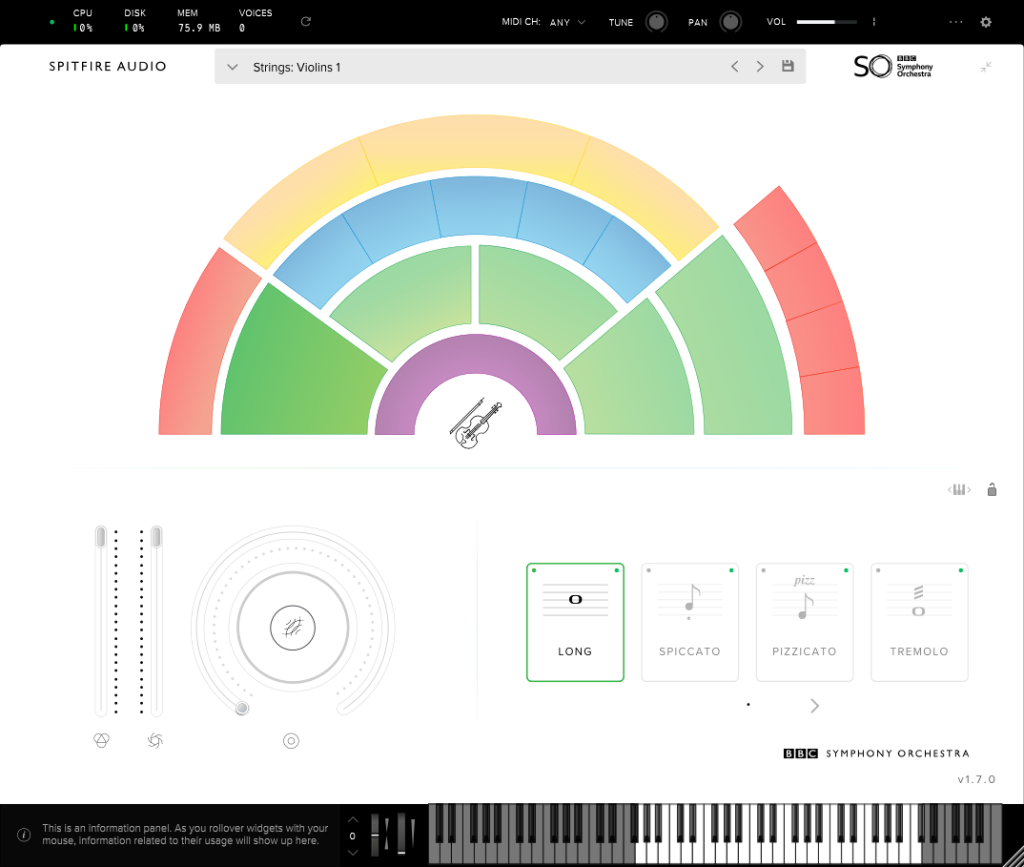This screenshot has height=867, width=1024.
Task: Enable the SPICCATO technique
Action: coord(690,622)
